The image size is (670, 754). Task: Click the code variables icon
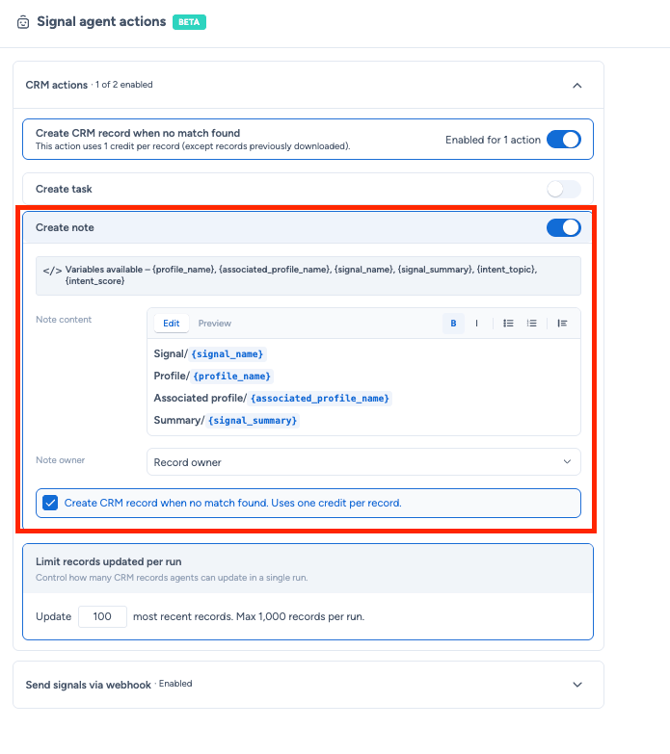[x=52, y=270]
